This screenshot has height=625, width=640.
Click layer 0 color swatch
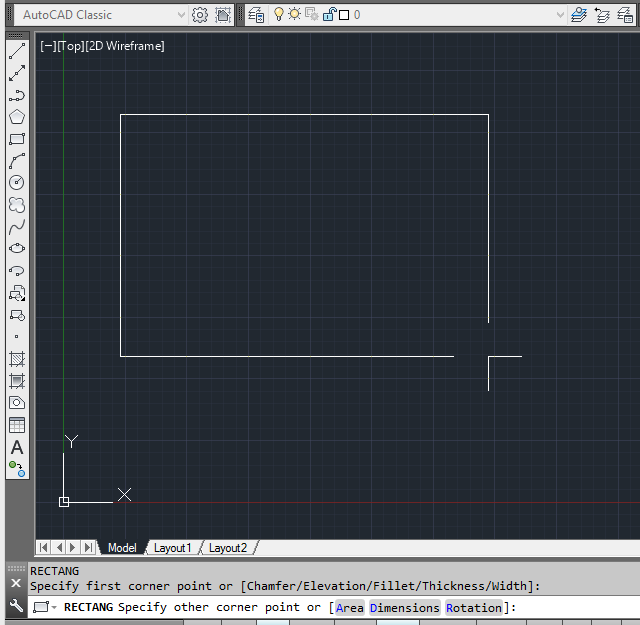[344, 15]
